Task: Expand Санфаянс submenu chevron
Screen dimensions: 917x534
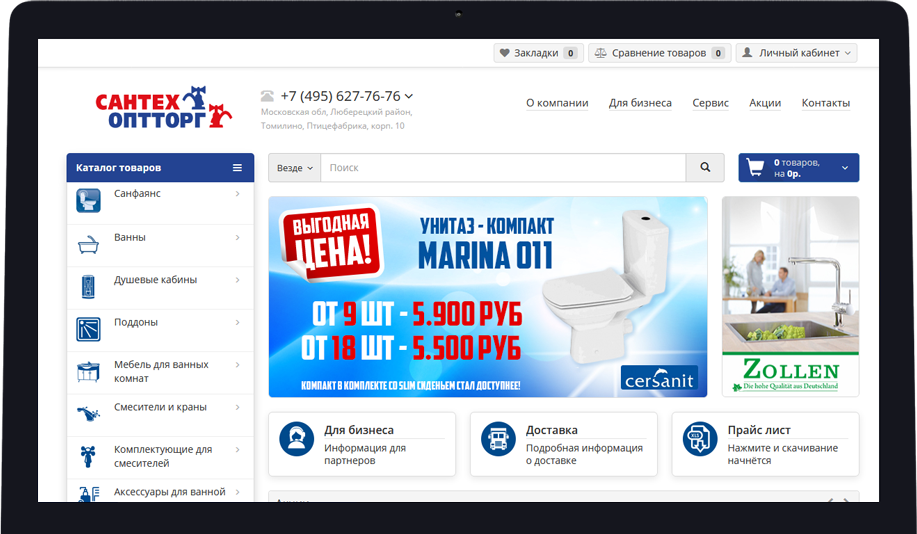Action: 237,194
